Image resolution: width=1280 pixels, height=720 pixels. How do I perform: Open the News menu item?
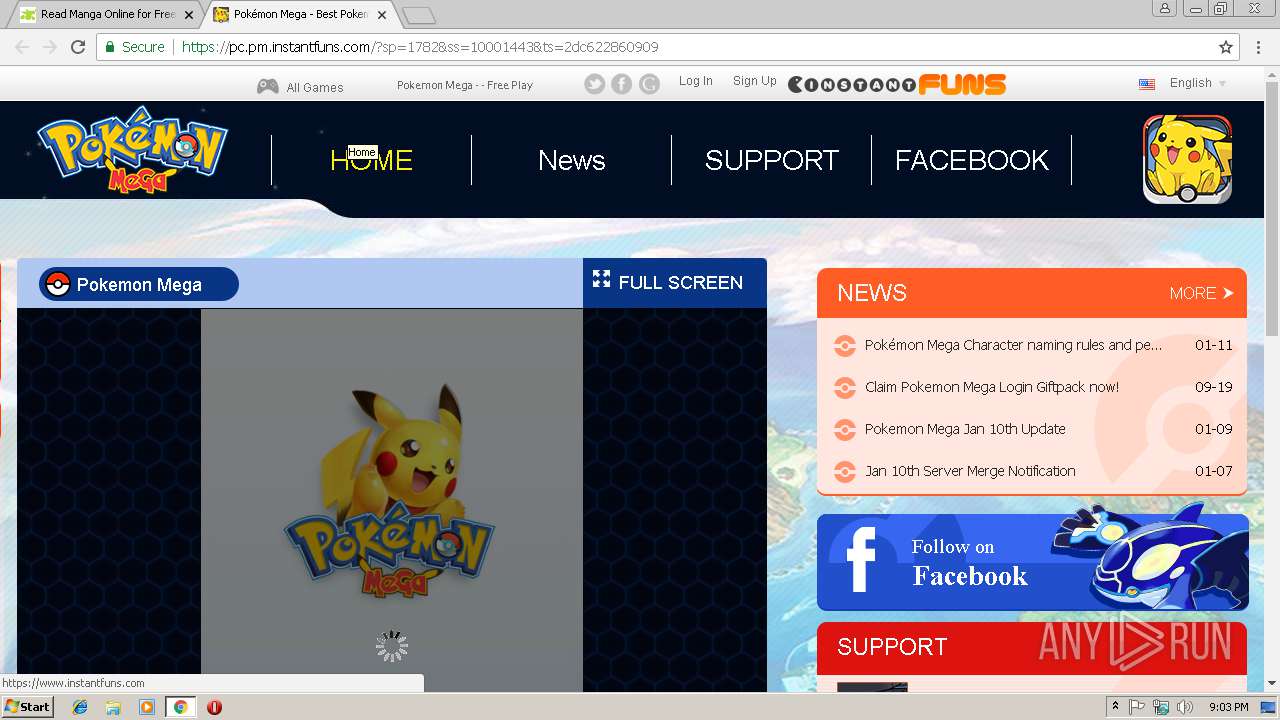coord(572,160)
